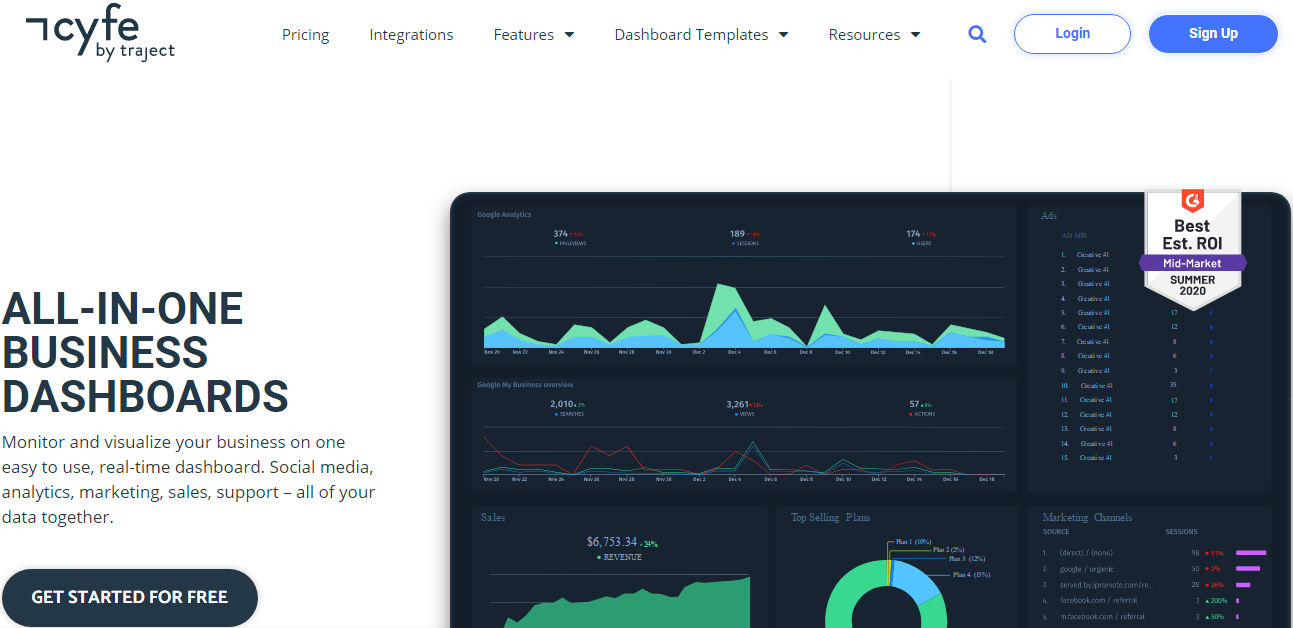The width and height of the screenshot is (1293, 628).
Task: Click the Ads widget title
Action: [1049, 216]
